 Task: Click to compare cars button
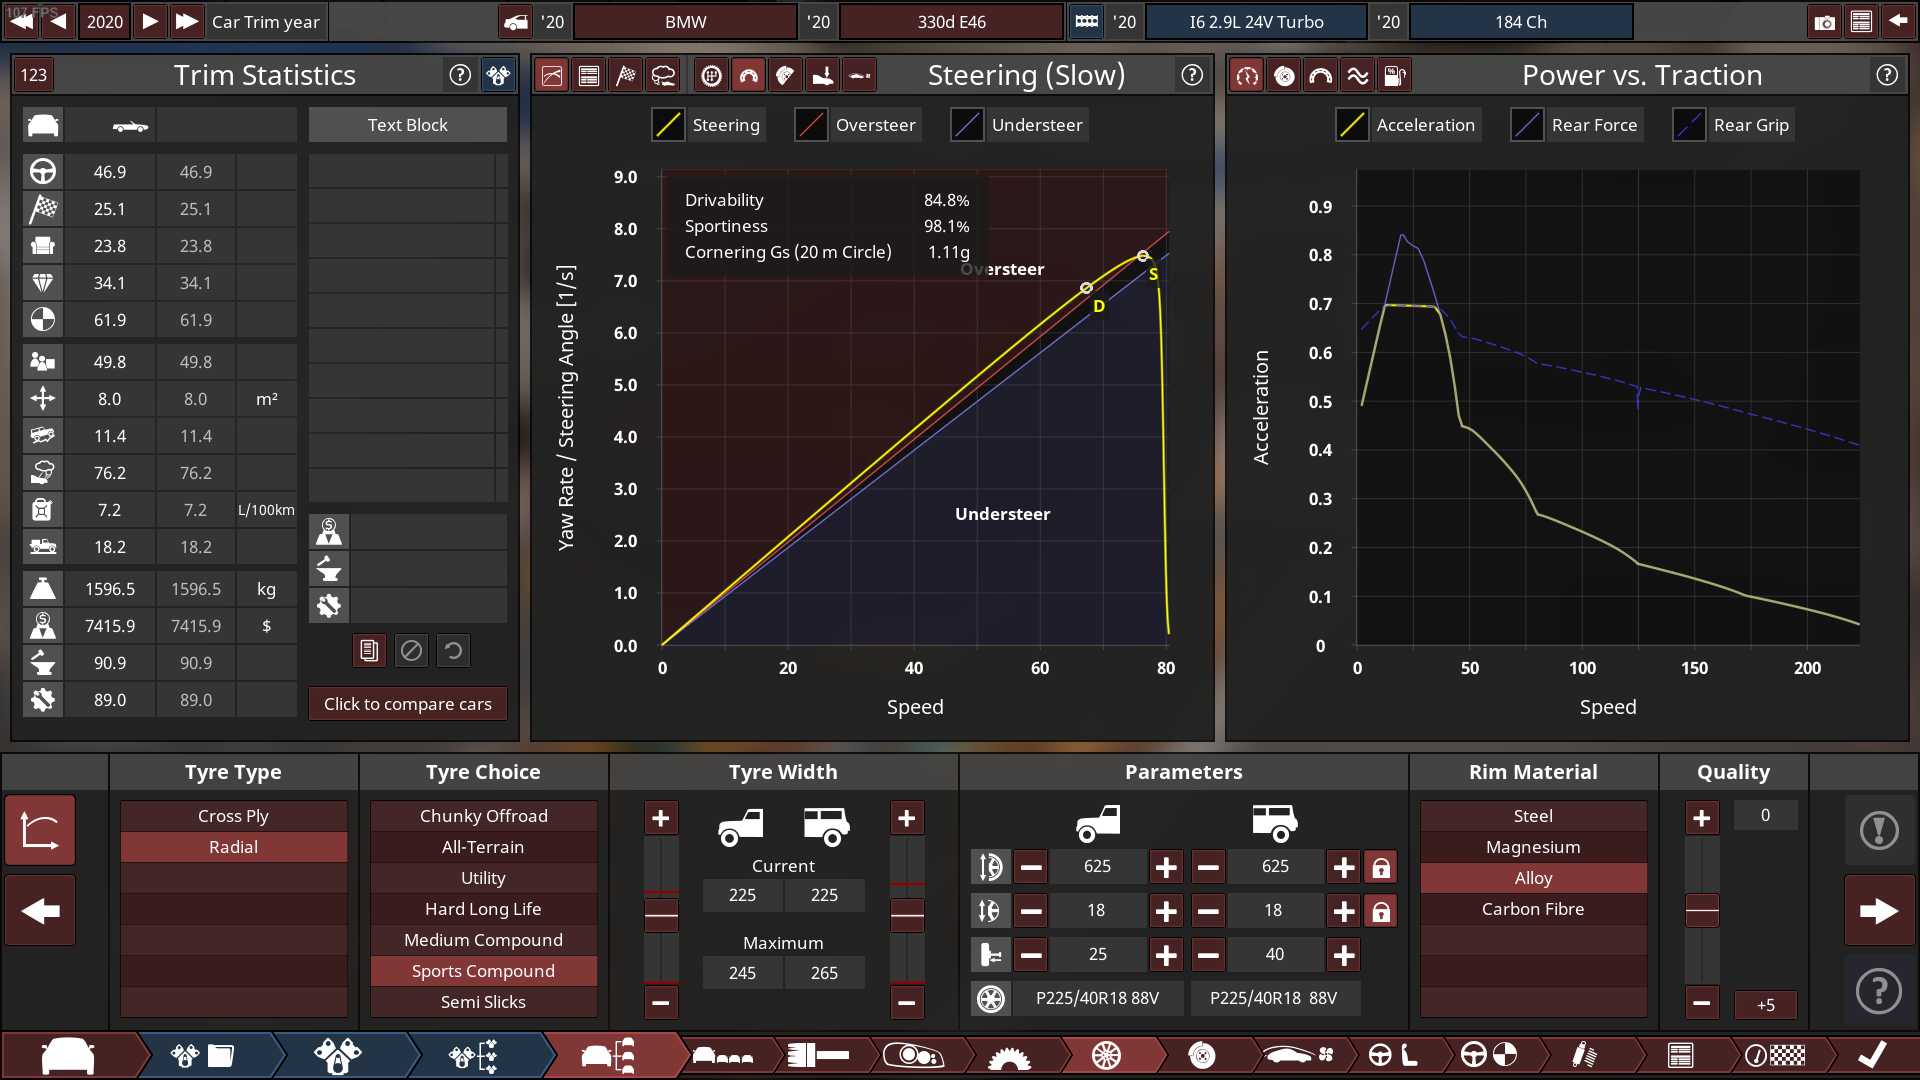pos(407,704)
